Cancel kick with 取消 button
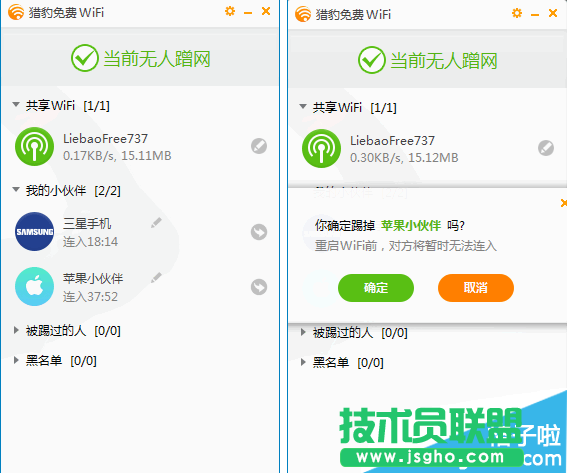 (x=476, y=288)
